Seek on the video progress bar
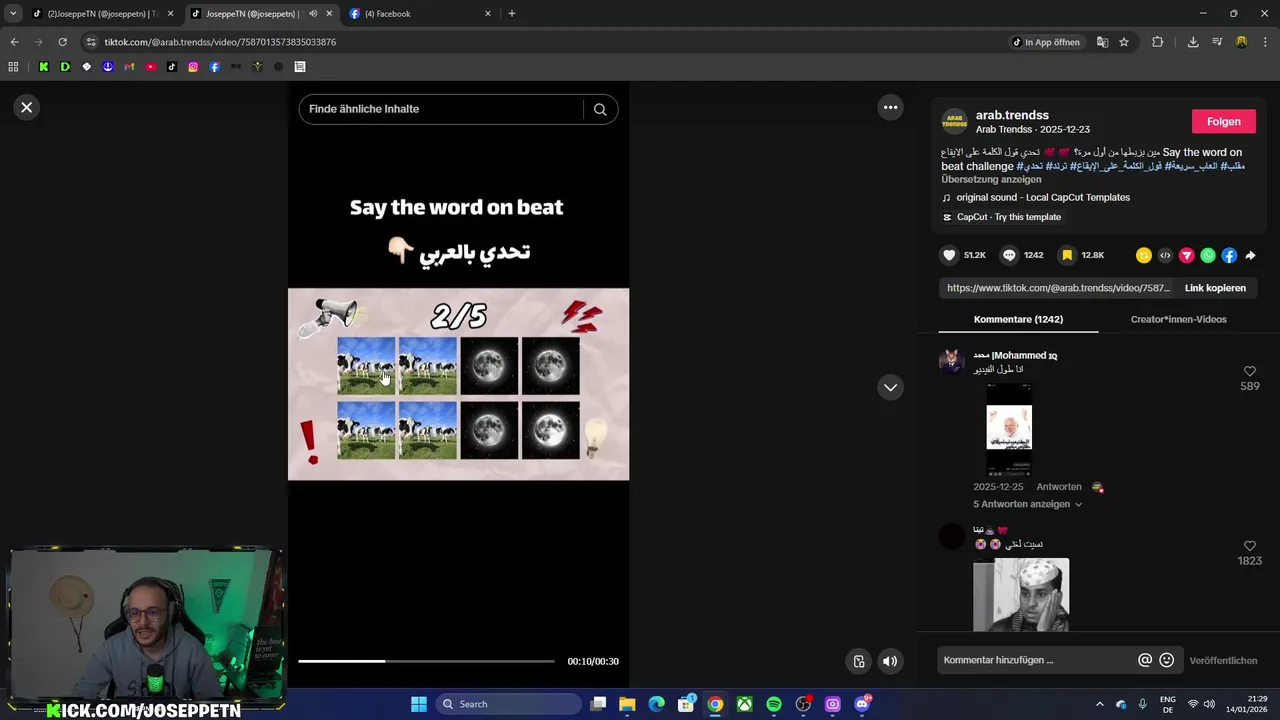 pos(426,661)
